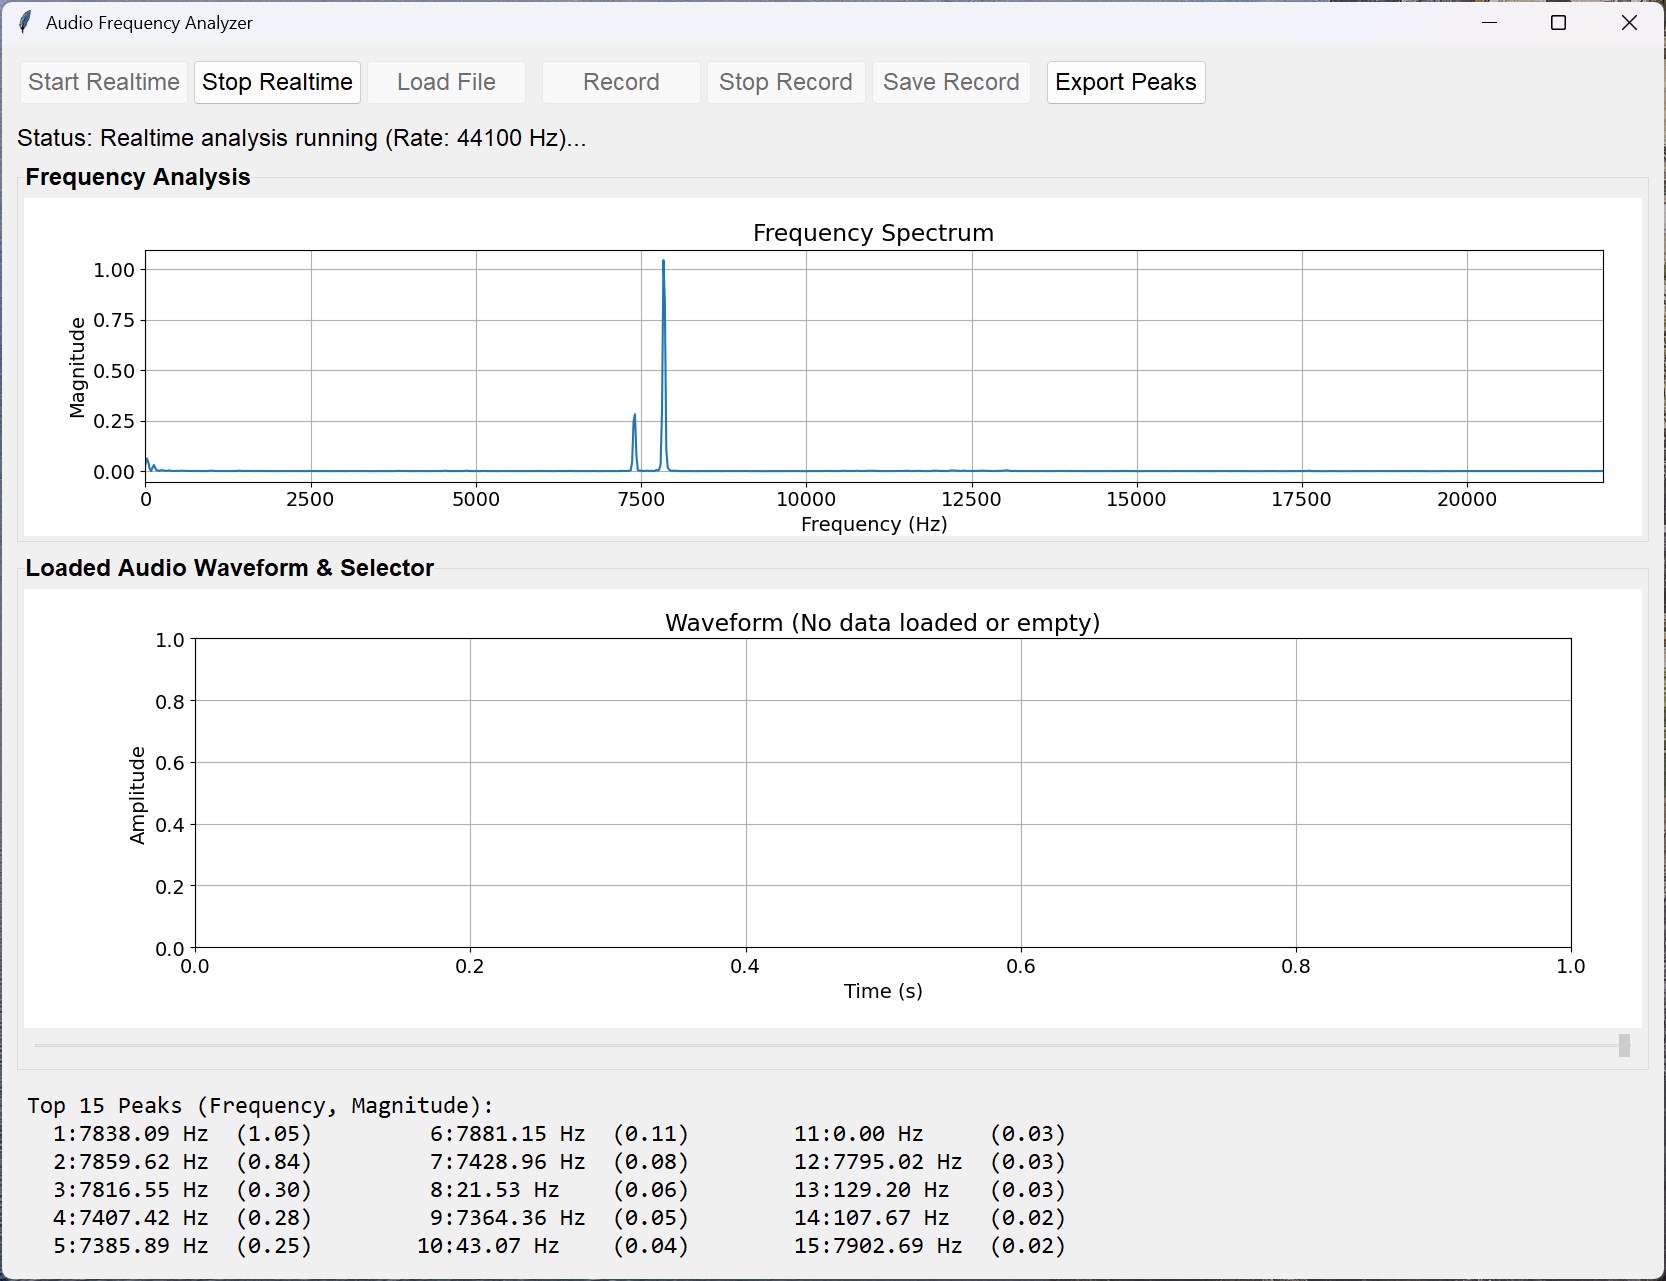The width and height of the screenshot is (1666, 1281).
Task: Export detected peaks using Export Peaks
Action: (x=1124, y=82)
